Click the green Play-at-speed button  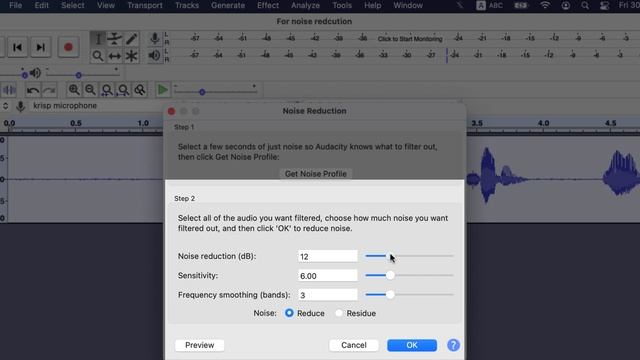[162, 90]
